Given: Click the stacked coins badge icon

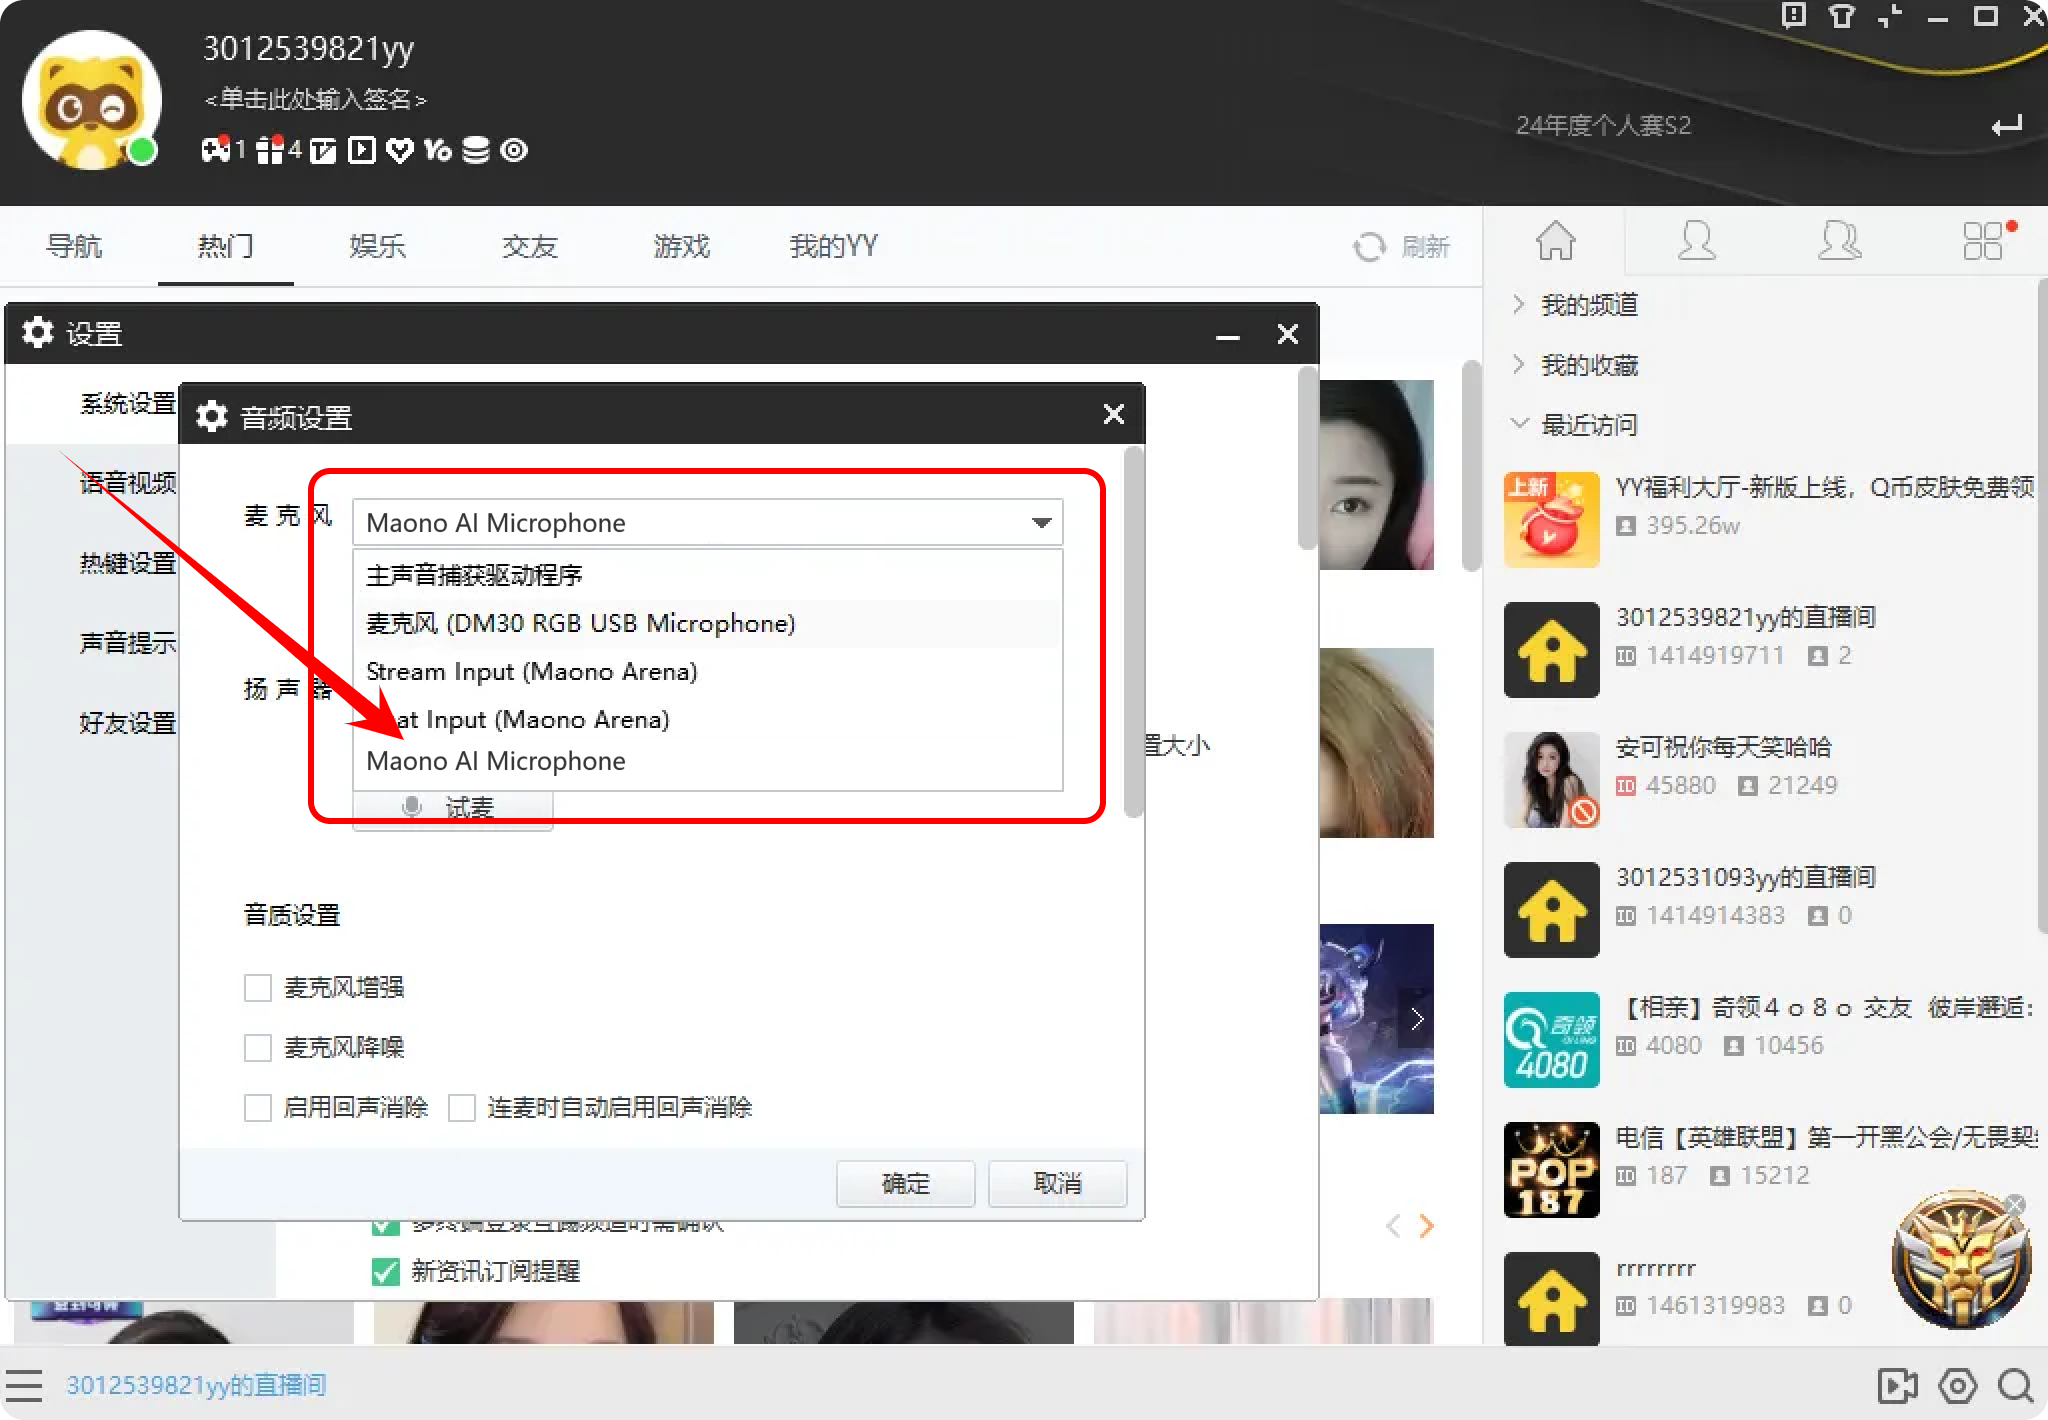Looking at the screenshot, I should point(476,150).
